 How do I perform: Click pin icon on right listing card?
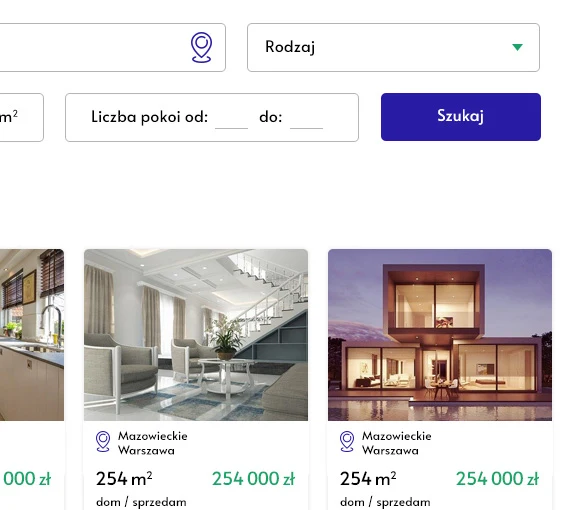click(x=347, y=442)
